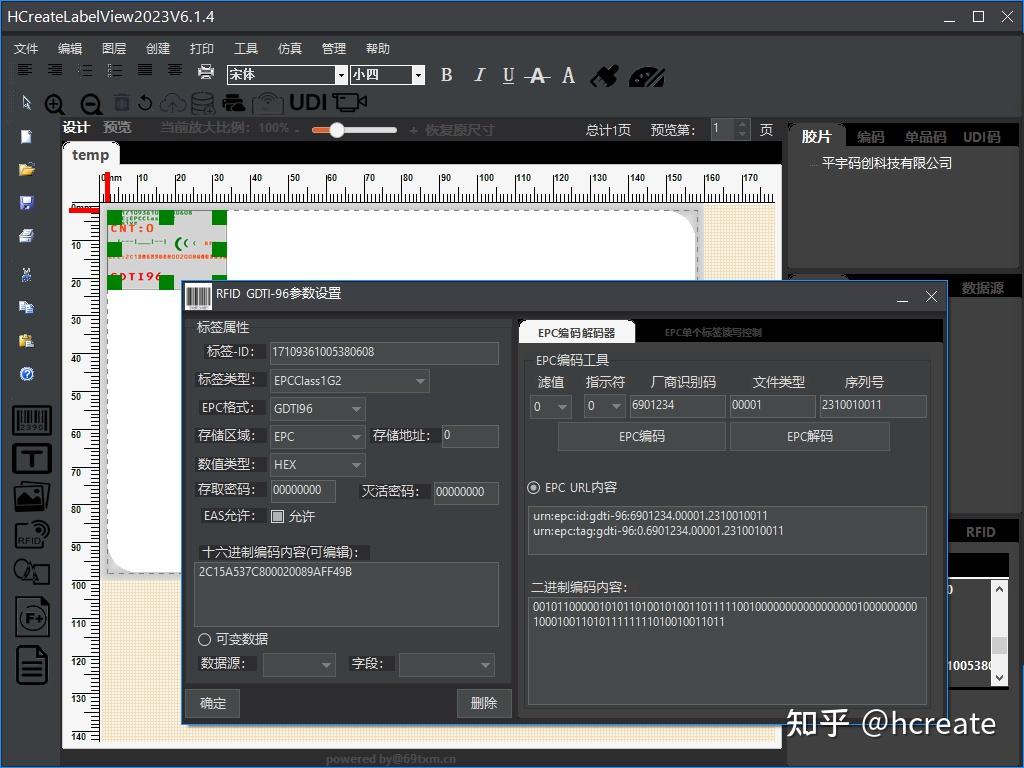Click the EPC编码 button
Screen dimensions: 1024x768
(641, 436)
